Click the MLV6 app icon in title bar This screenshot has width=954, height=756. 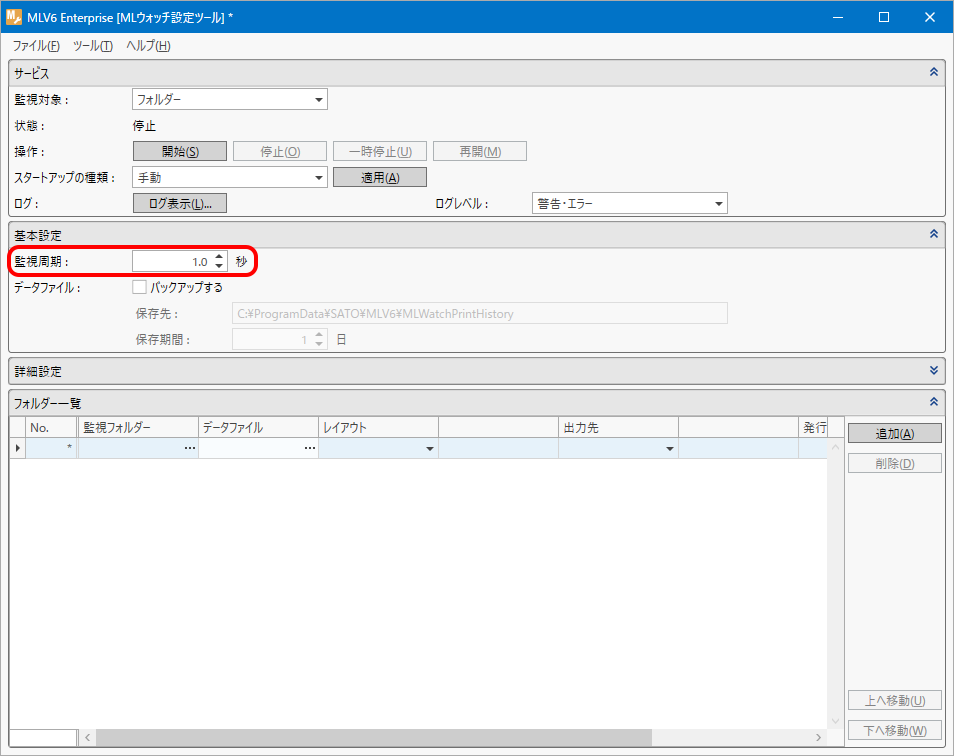point(13,17)
